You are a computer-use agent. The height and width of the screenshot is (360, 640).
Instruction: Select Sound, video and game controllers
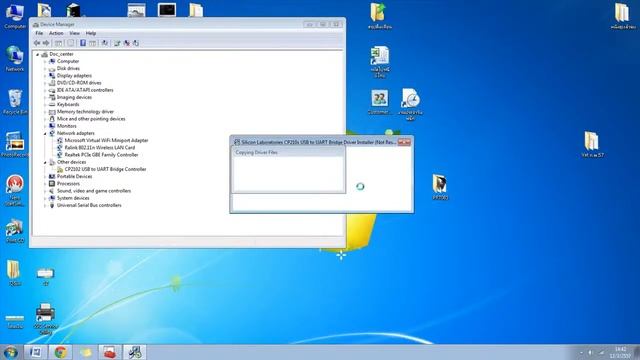tap(94, 191)
